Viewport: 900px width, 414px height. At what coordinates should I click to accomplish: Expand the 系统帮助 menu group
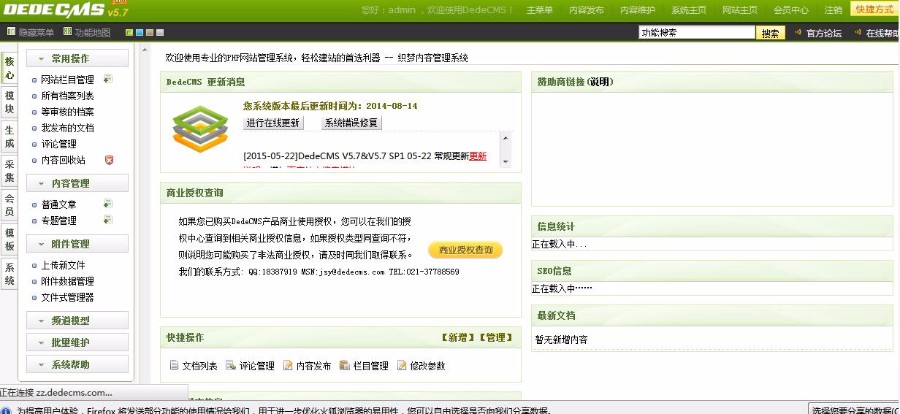point(77,365)
